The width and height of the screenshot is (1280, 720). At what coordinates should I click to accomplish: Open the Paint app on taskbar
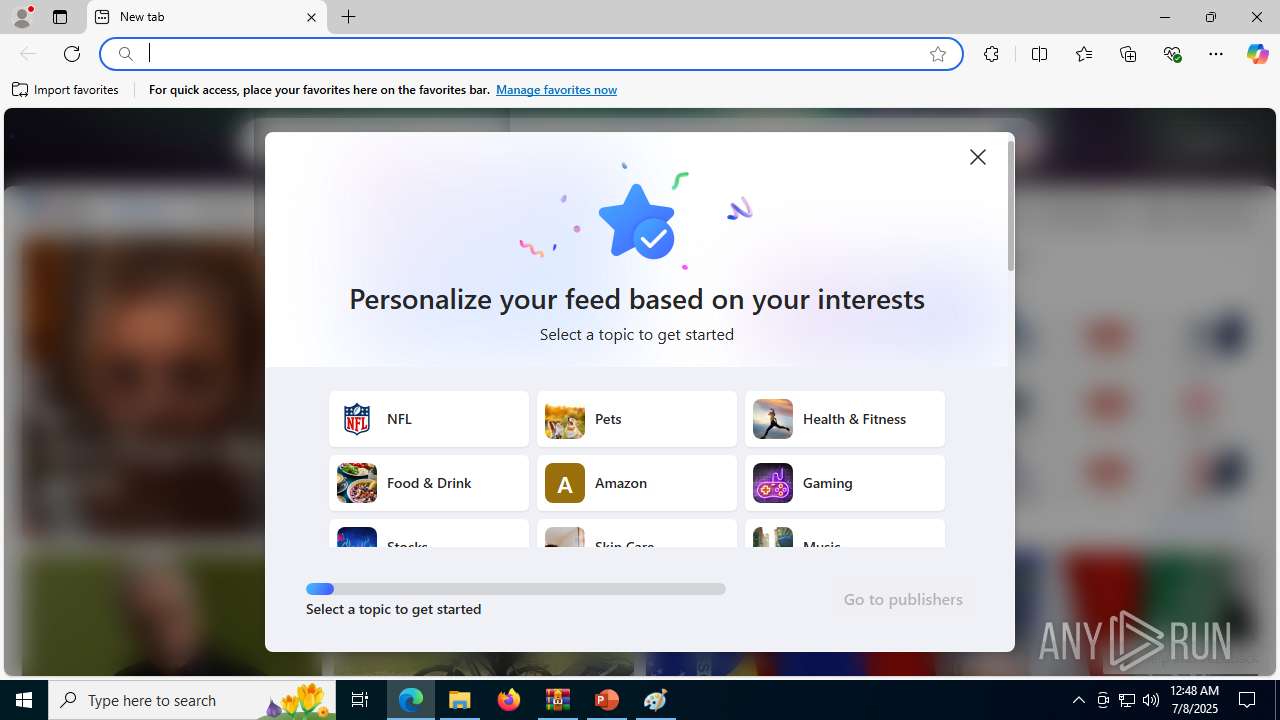point(655,700)
